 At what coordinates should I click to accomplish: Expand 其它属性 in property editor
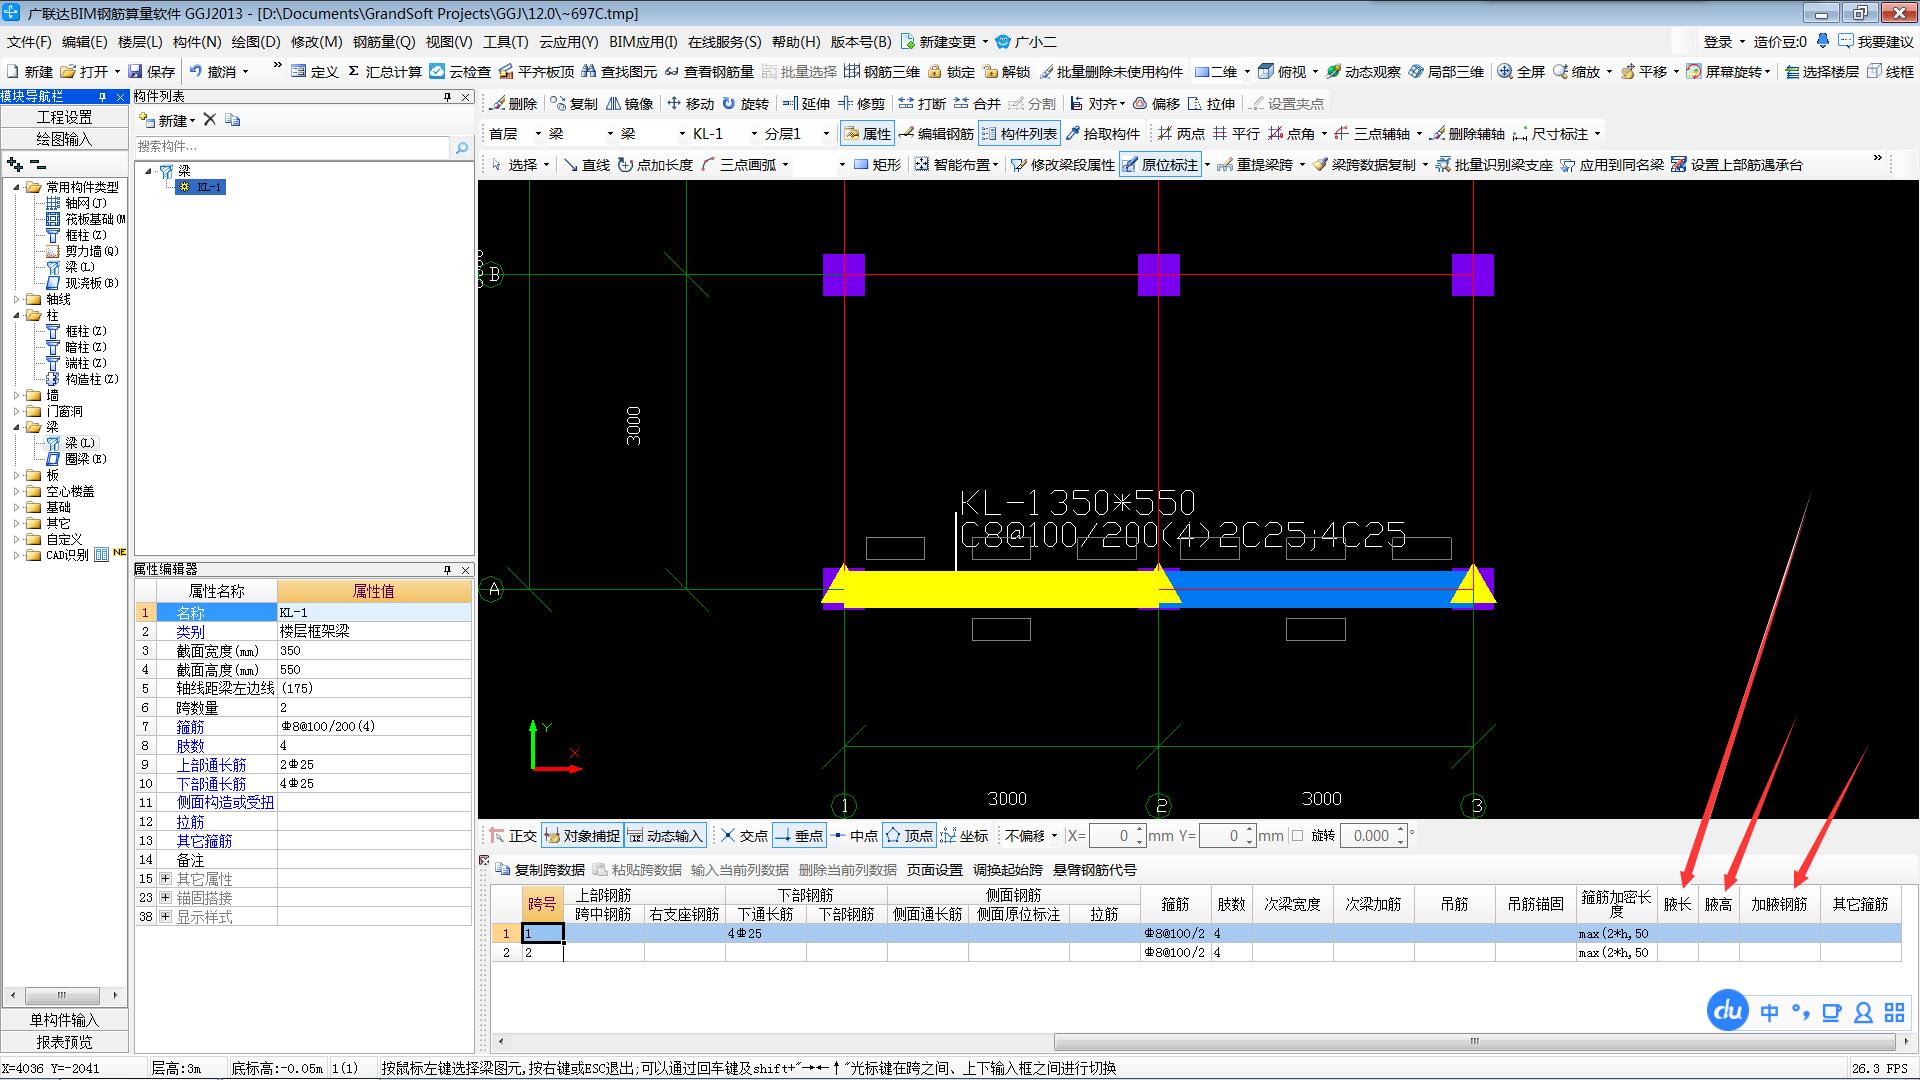click(x=165, y=878)
